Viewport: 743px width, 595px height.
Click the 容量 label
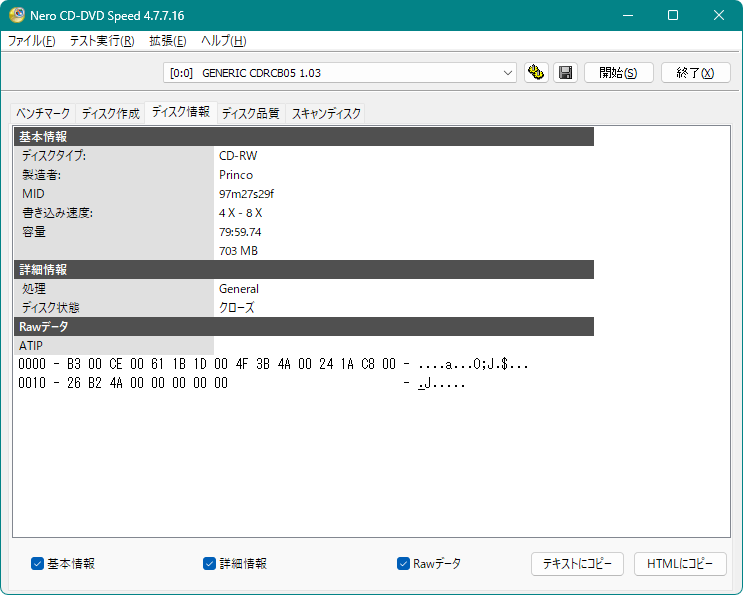point(34,232)
